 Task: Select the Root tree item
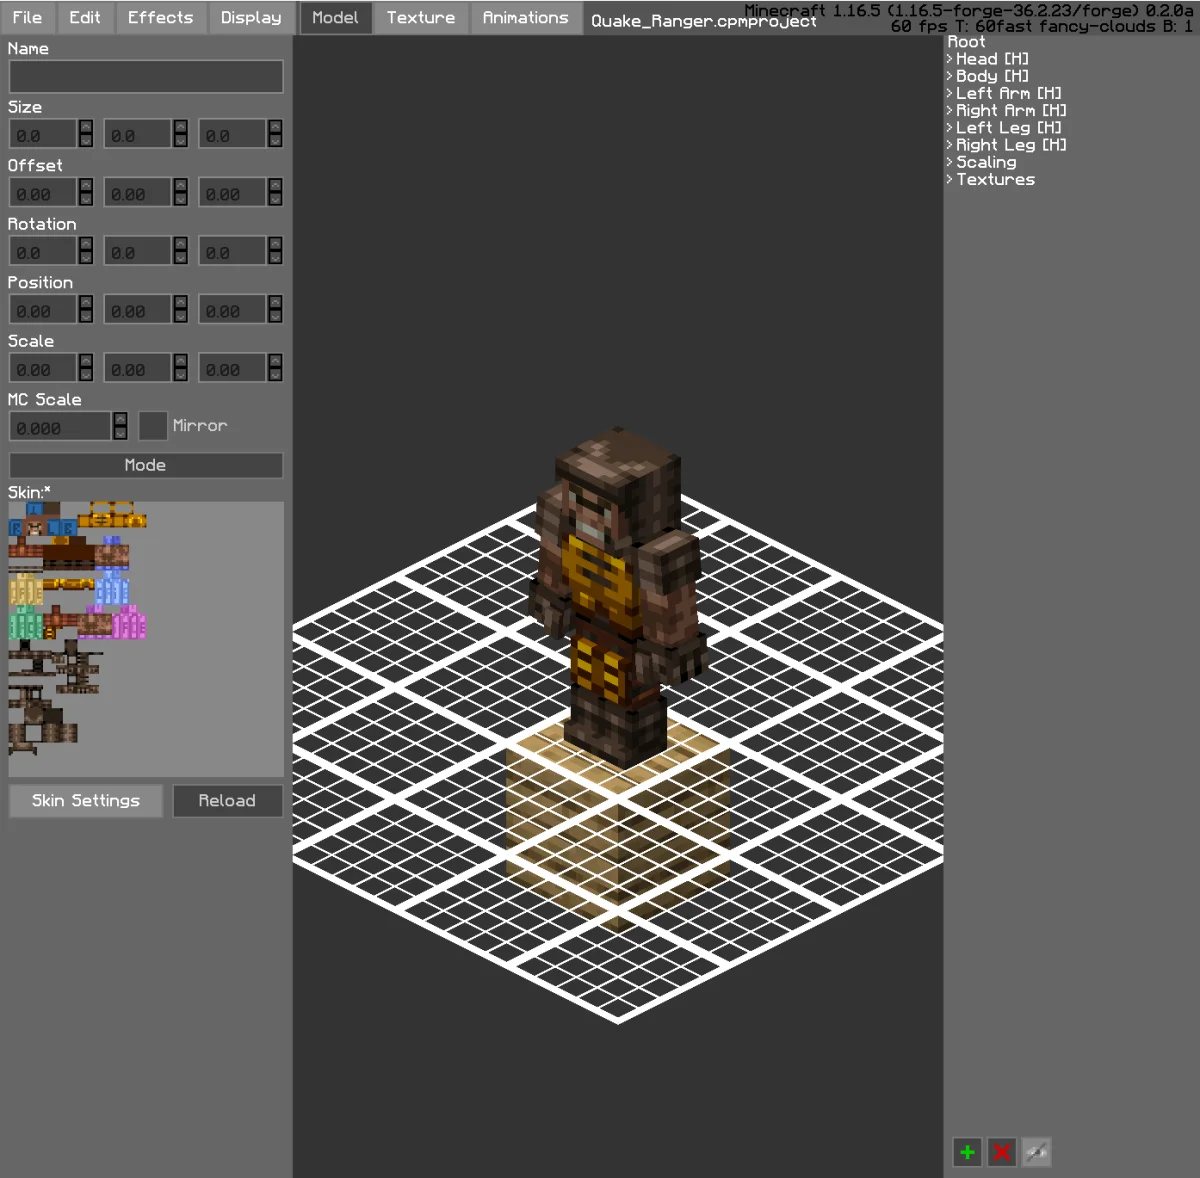point(966,42)
